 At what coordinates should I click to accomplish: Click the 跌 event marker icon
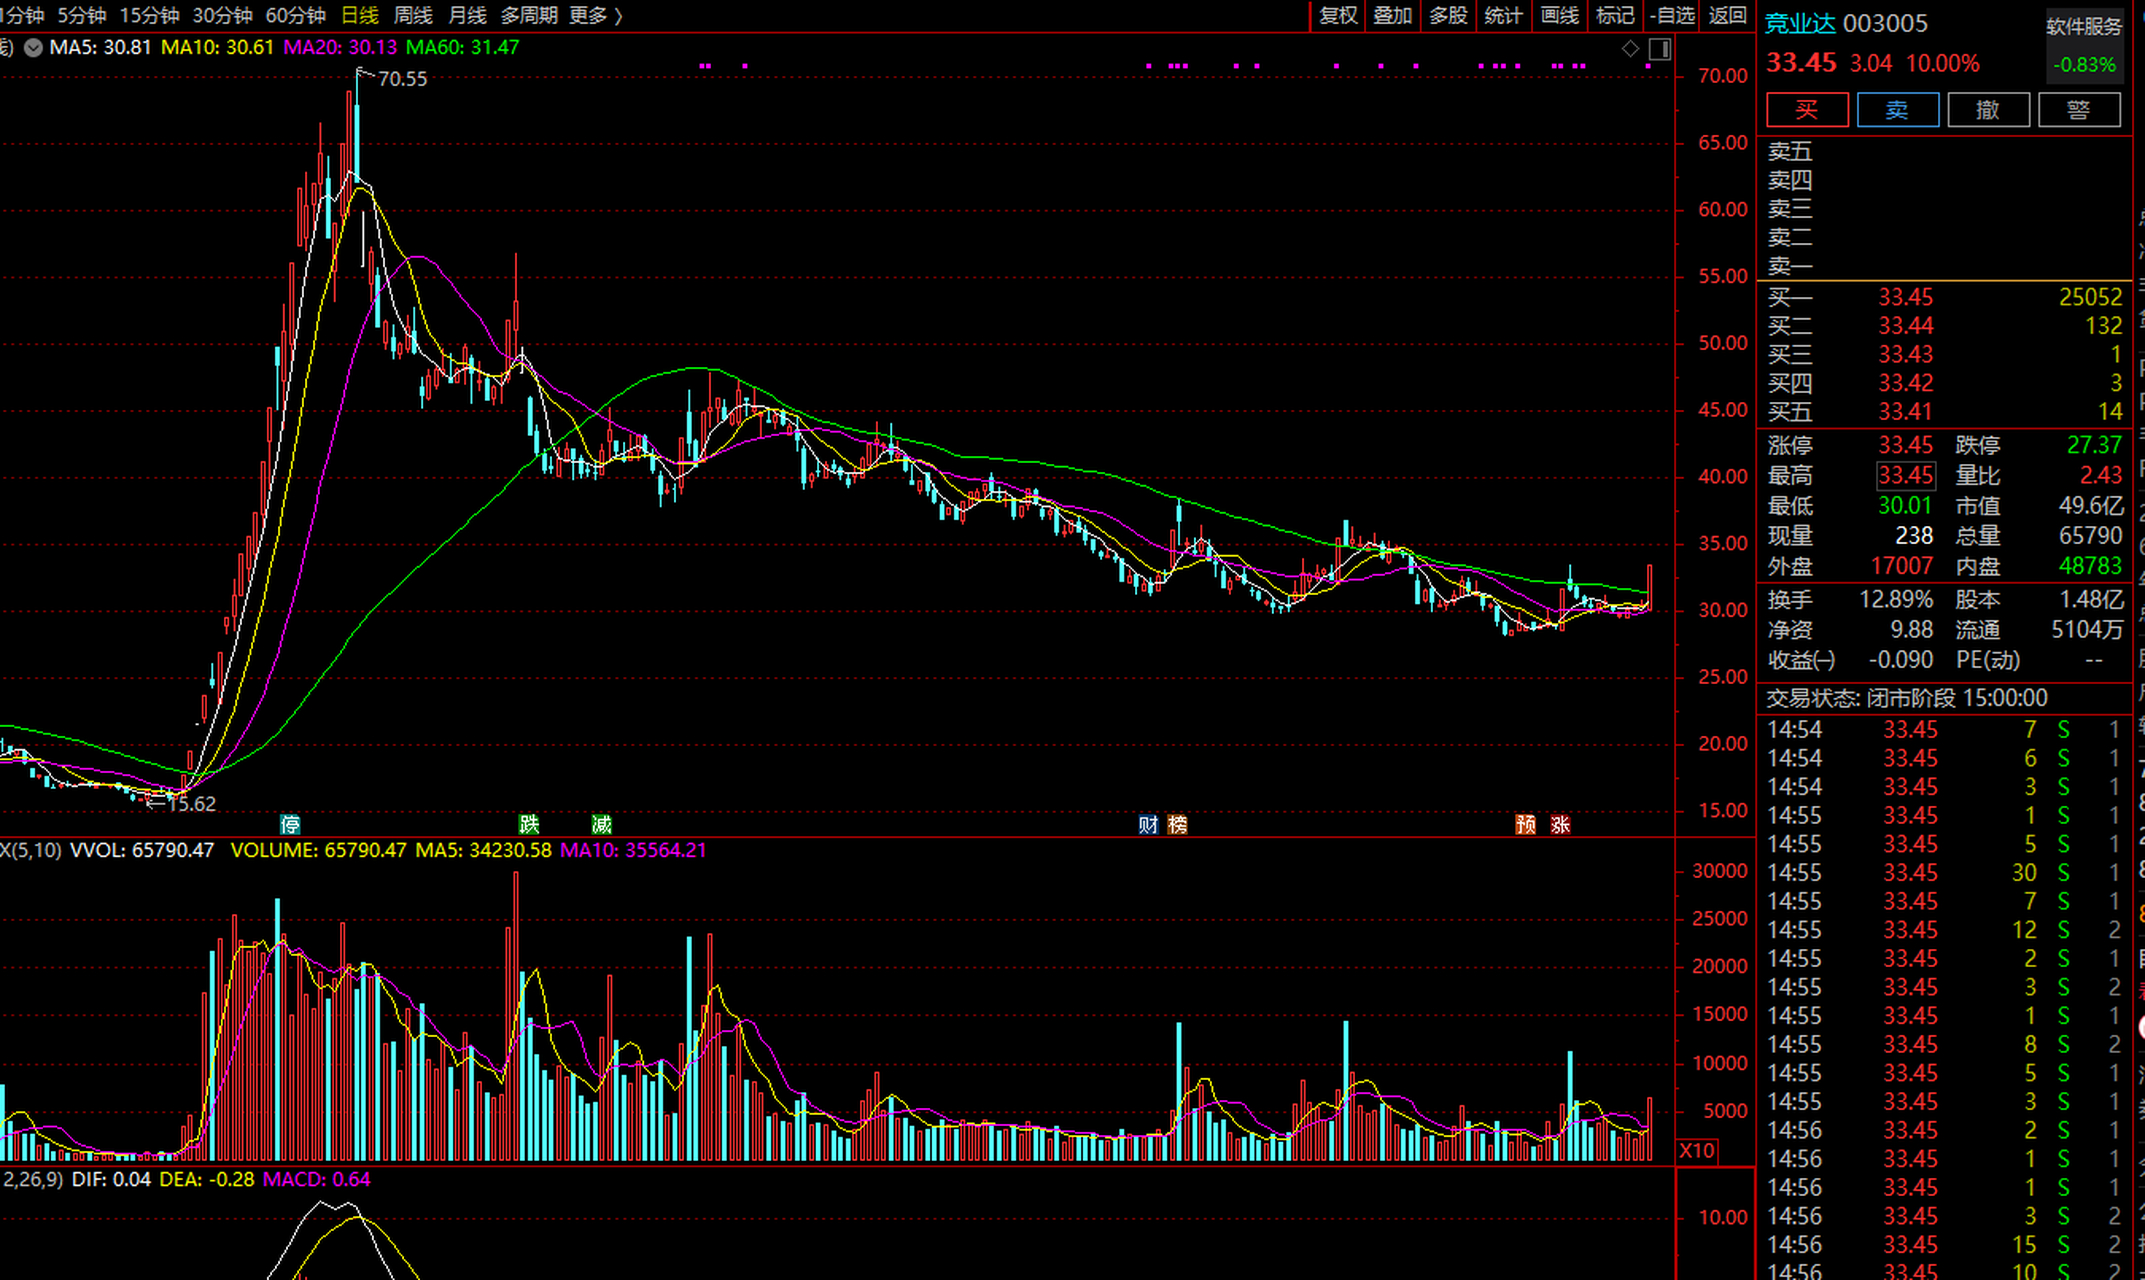tap(529, 824)
